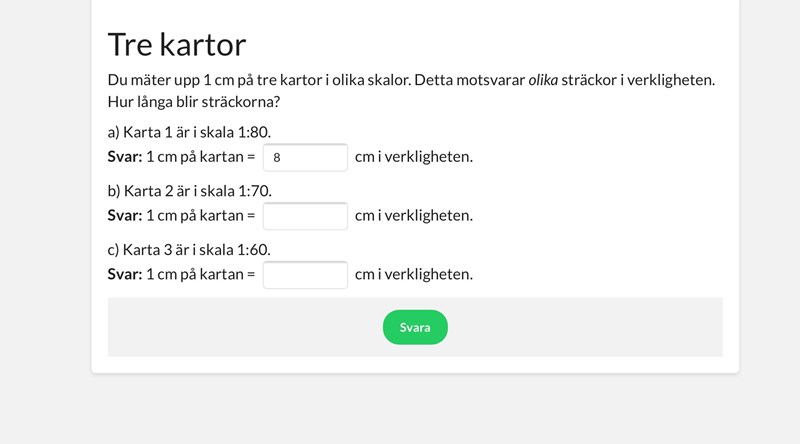Screen dimensions: 800x444
Task: Click the bold "Svar:" label in part a
Action: [x=125, y=157]
